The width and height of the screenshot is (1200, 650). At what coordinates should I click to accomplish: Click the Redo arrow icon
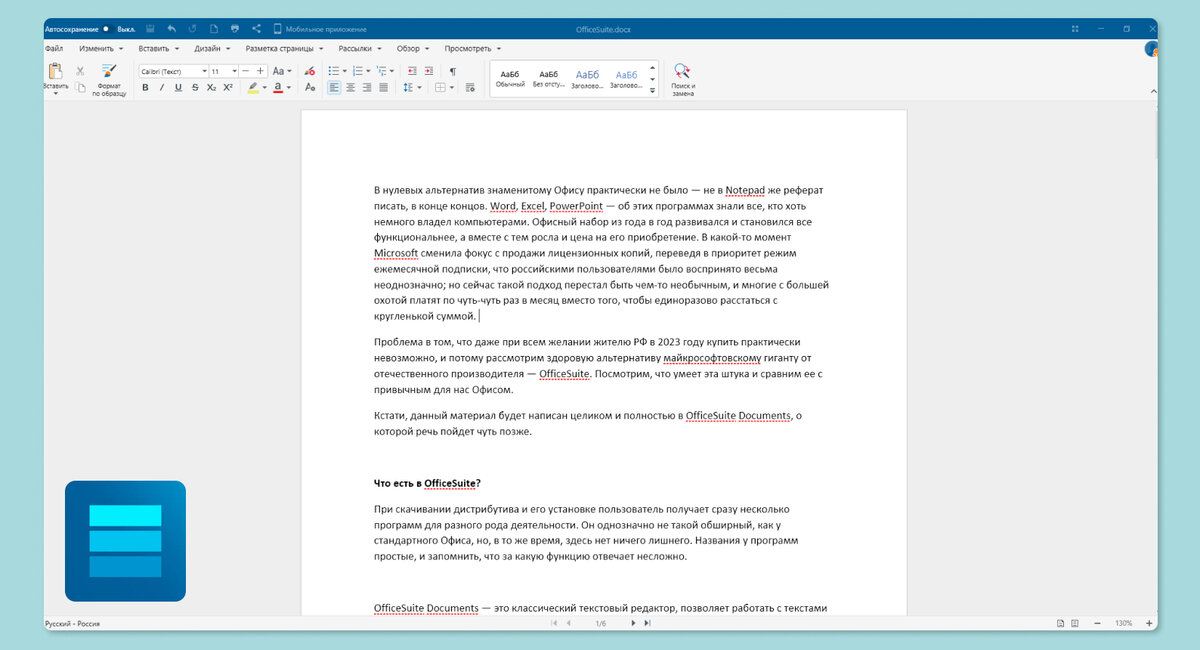tap(192, 29)
